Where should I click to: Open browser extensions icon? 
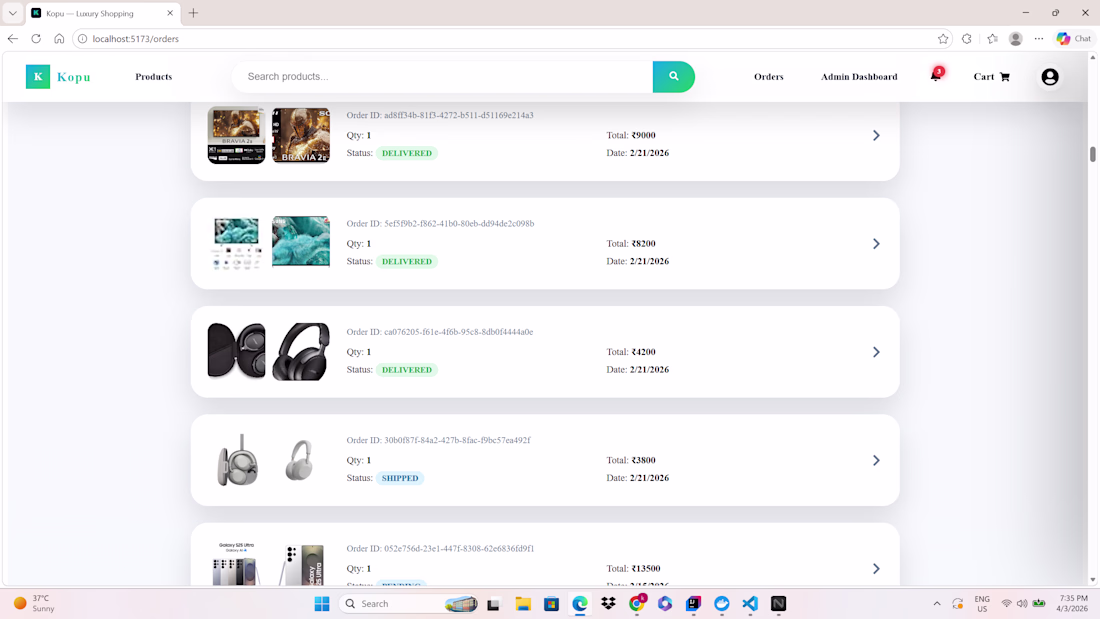point(967,39)
